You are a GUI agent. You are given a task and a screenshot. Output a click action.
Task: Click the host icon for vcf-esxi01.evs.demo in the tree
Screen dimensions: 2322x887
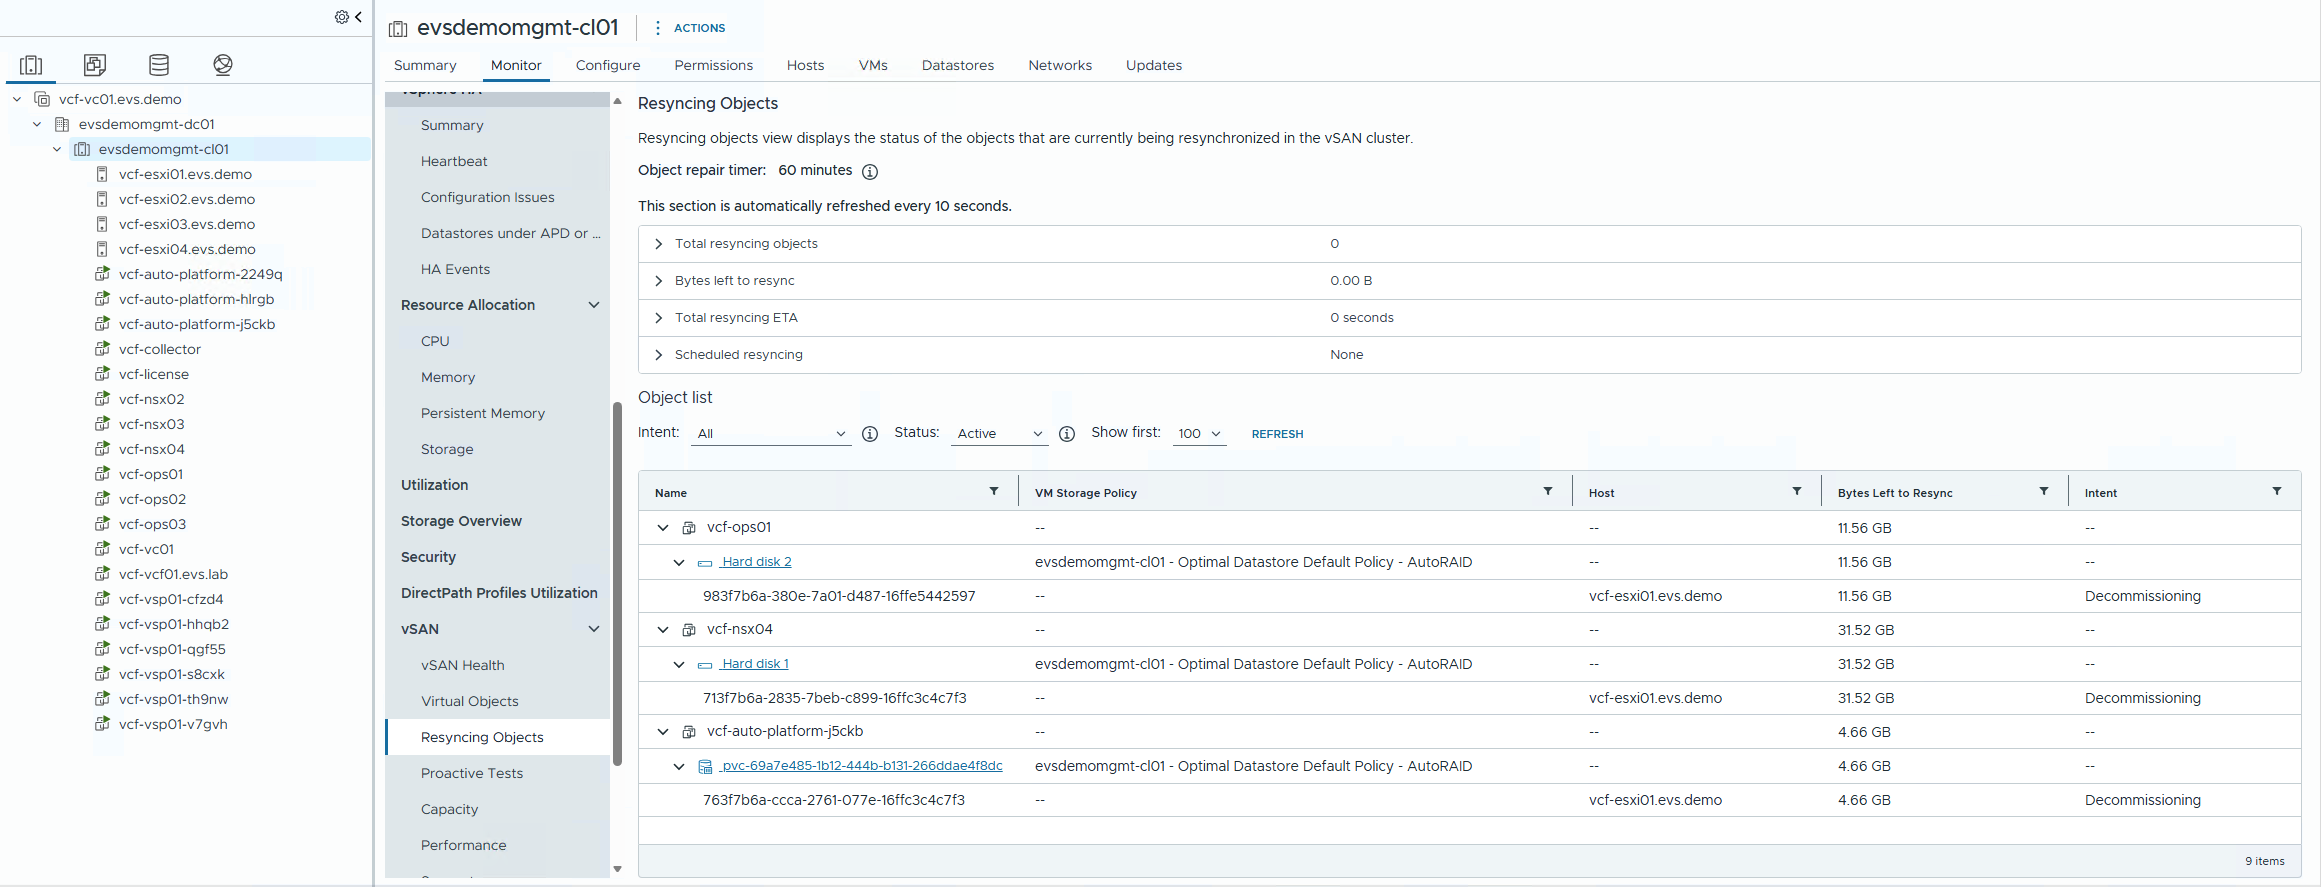click(102, 174)
